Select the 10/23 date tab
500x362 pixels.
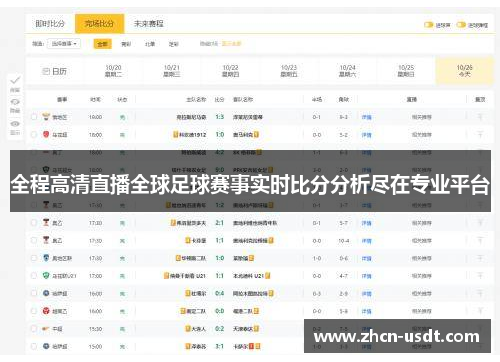point(289,71)
